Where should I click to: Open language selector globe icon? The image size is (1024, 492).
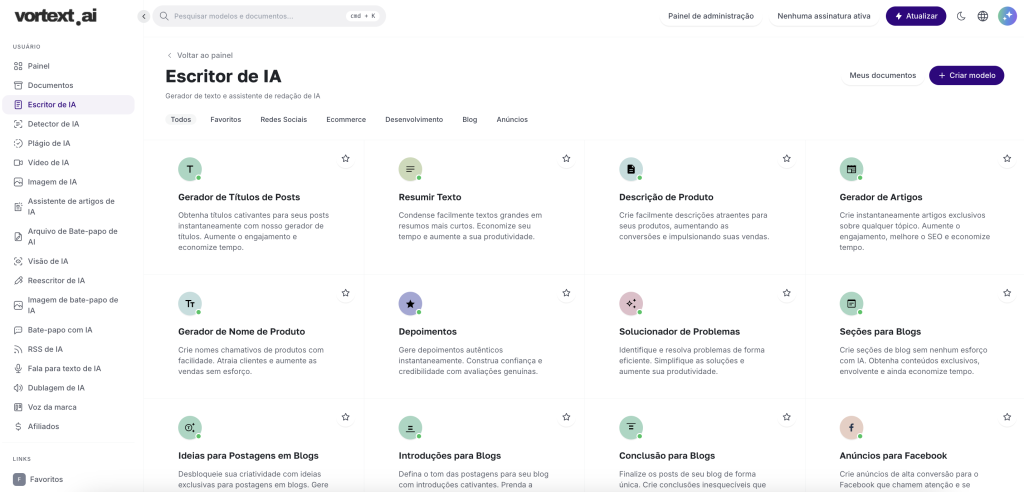(982, 16)
